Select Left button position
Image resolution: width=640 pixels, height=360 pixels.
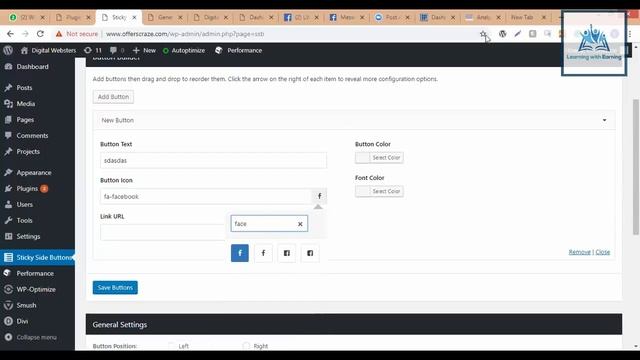point(171,346)
